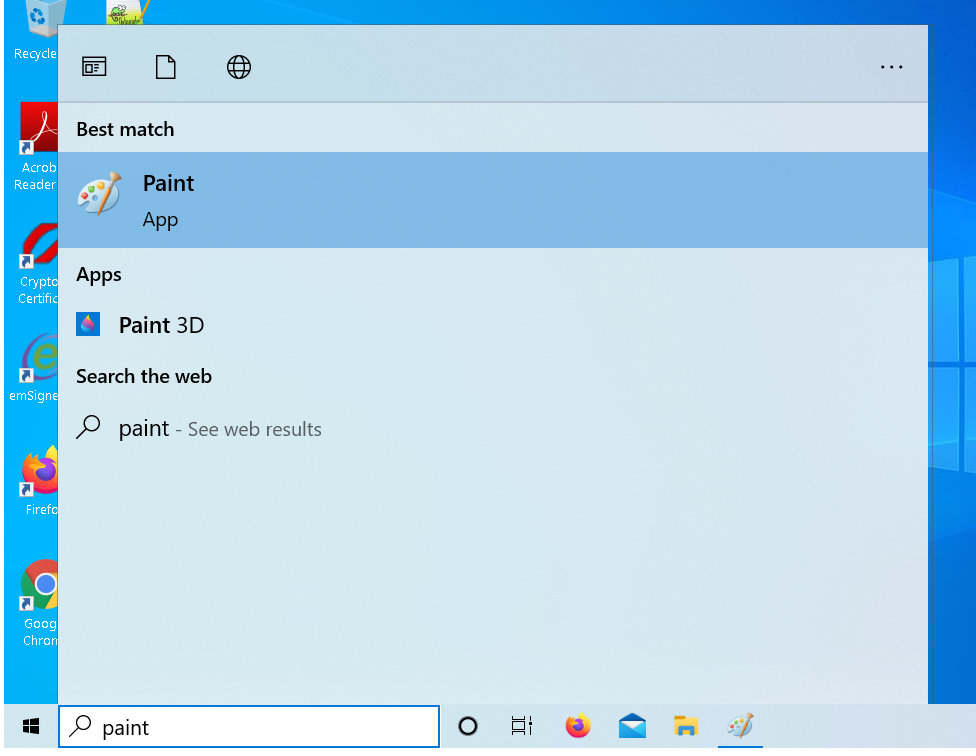Viewport: 976px width, 756px height.
Task: Open File Explorer from the taskbar
Action: point(686,727)
